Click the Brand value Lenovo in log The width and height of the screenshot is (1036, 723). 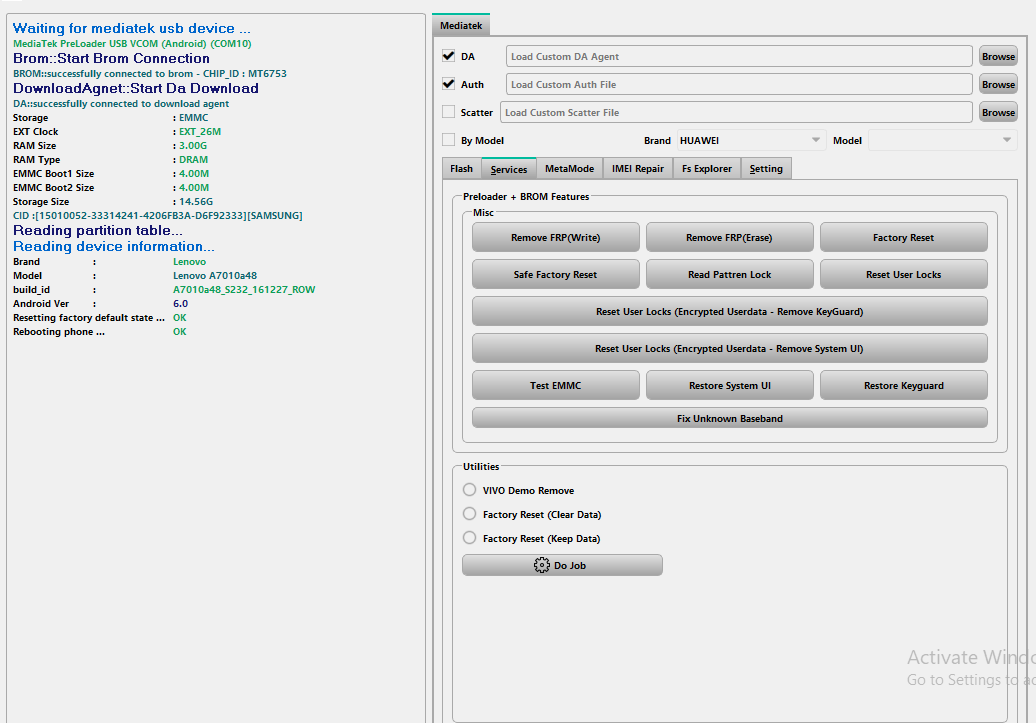tap(190, 262)
